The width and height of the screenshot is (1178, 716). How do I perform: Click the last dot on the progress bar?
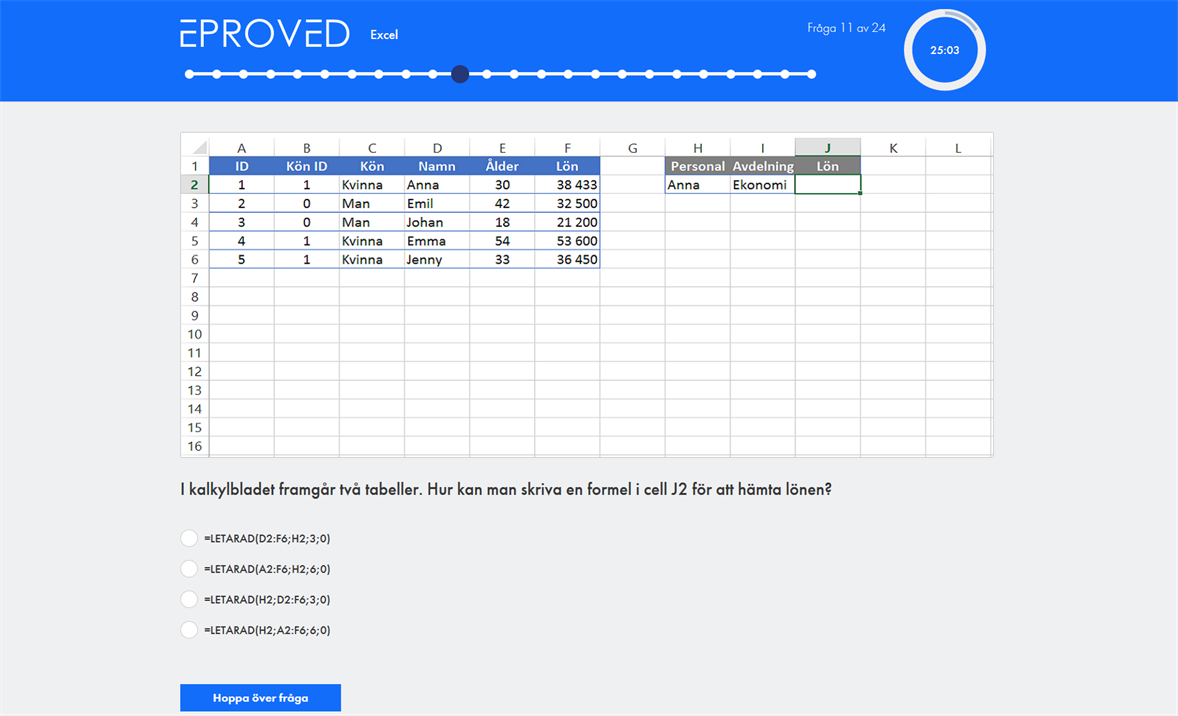[811, 74]
